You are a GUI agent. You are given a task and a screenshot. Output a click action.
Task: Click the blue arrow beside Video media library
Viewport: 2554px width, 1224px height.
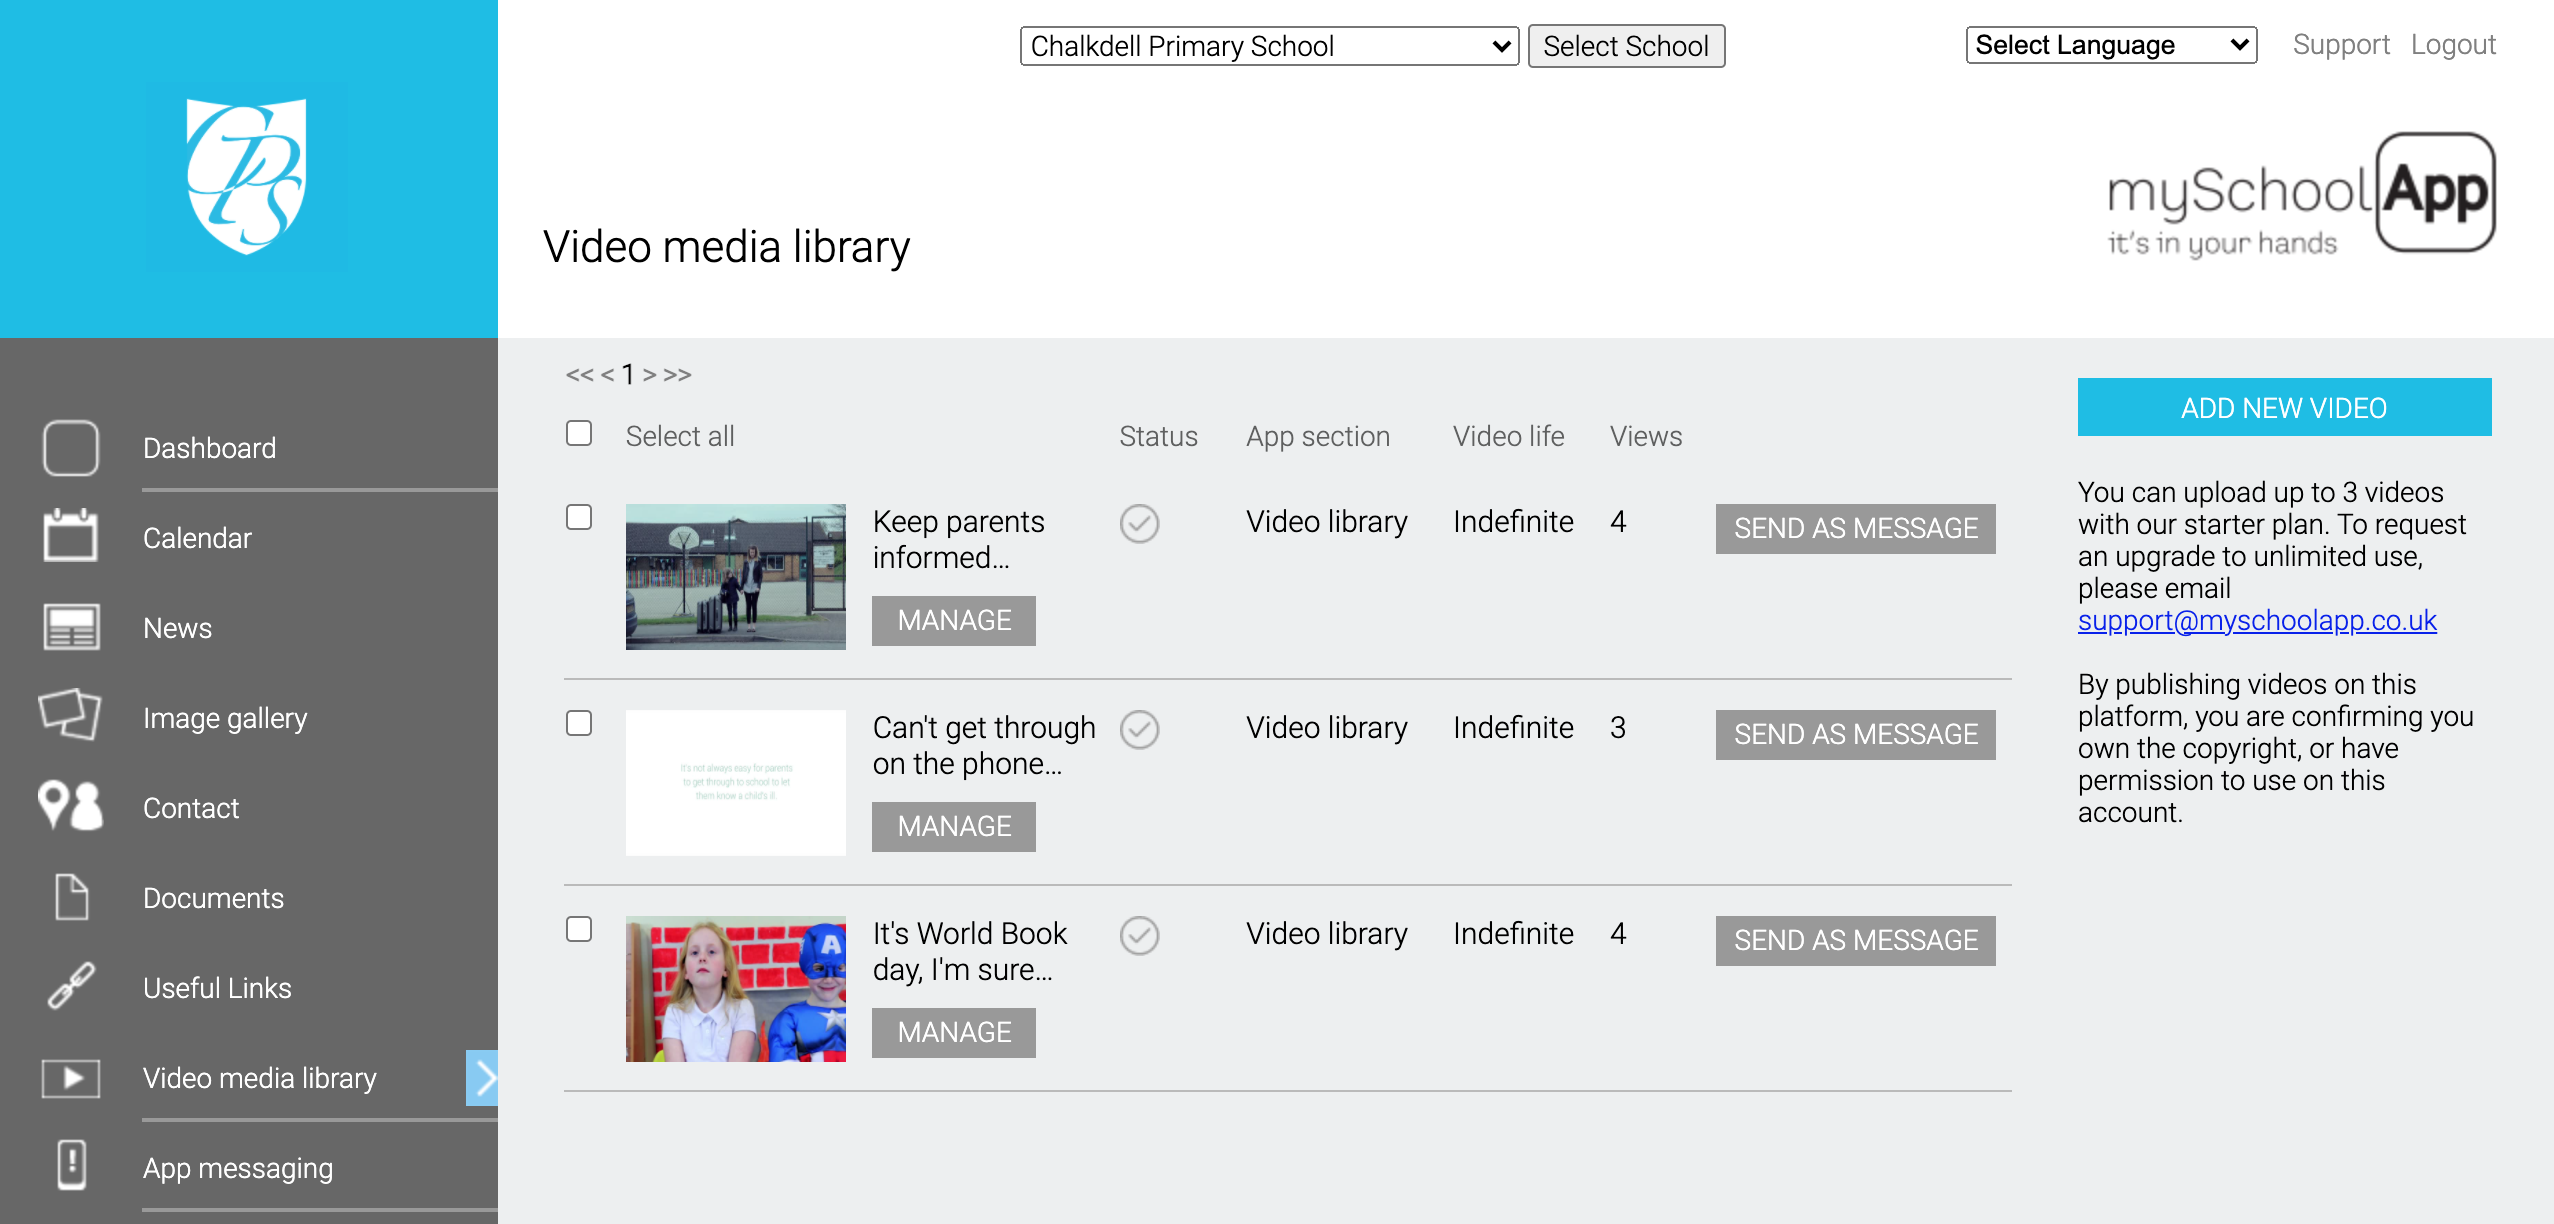point(482,1078)
